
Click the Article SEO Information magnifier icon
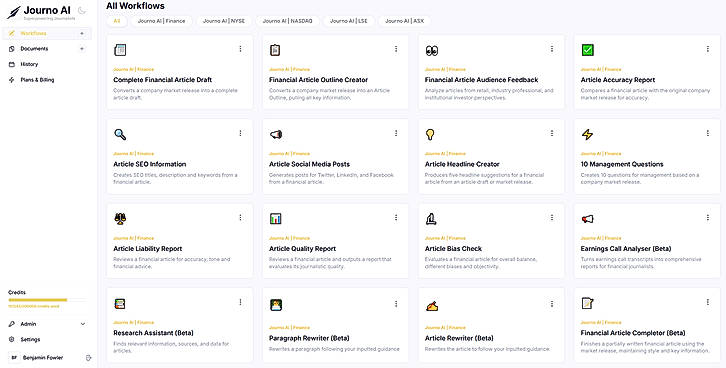[x=120, y=134]
